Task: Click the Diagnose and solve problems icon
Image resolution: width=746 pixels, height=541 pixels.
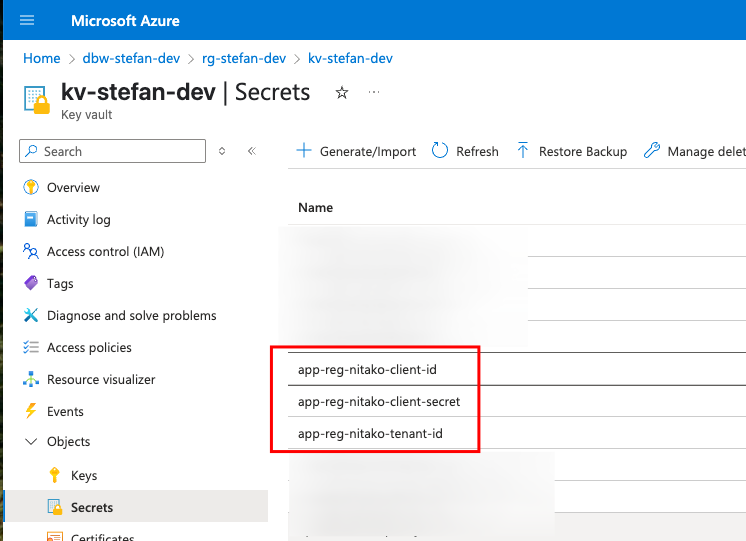Action: pos(30,315)
